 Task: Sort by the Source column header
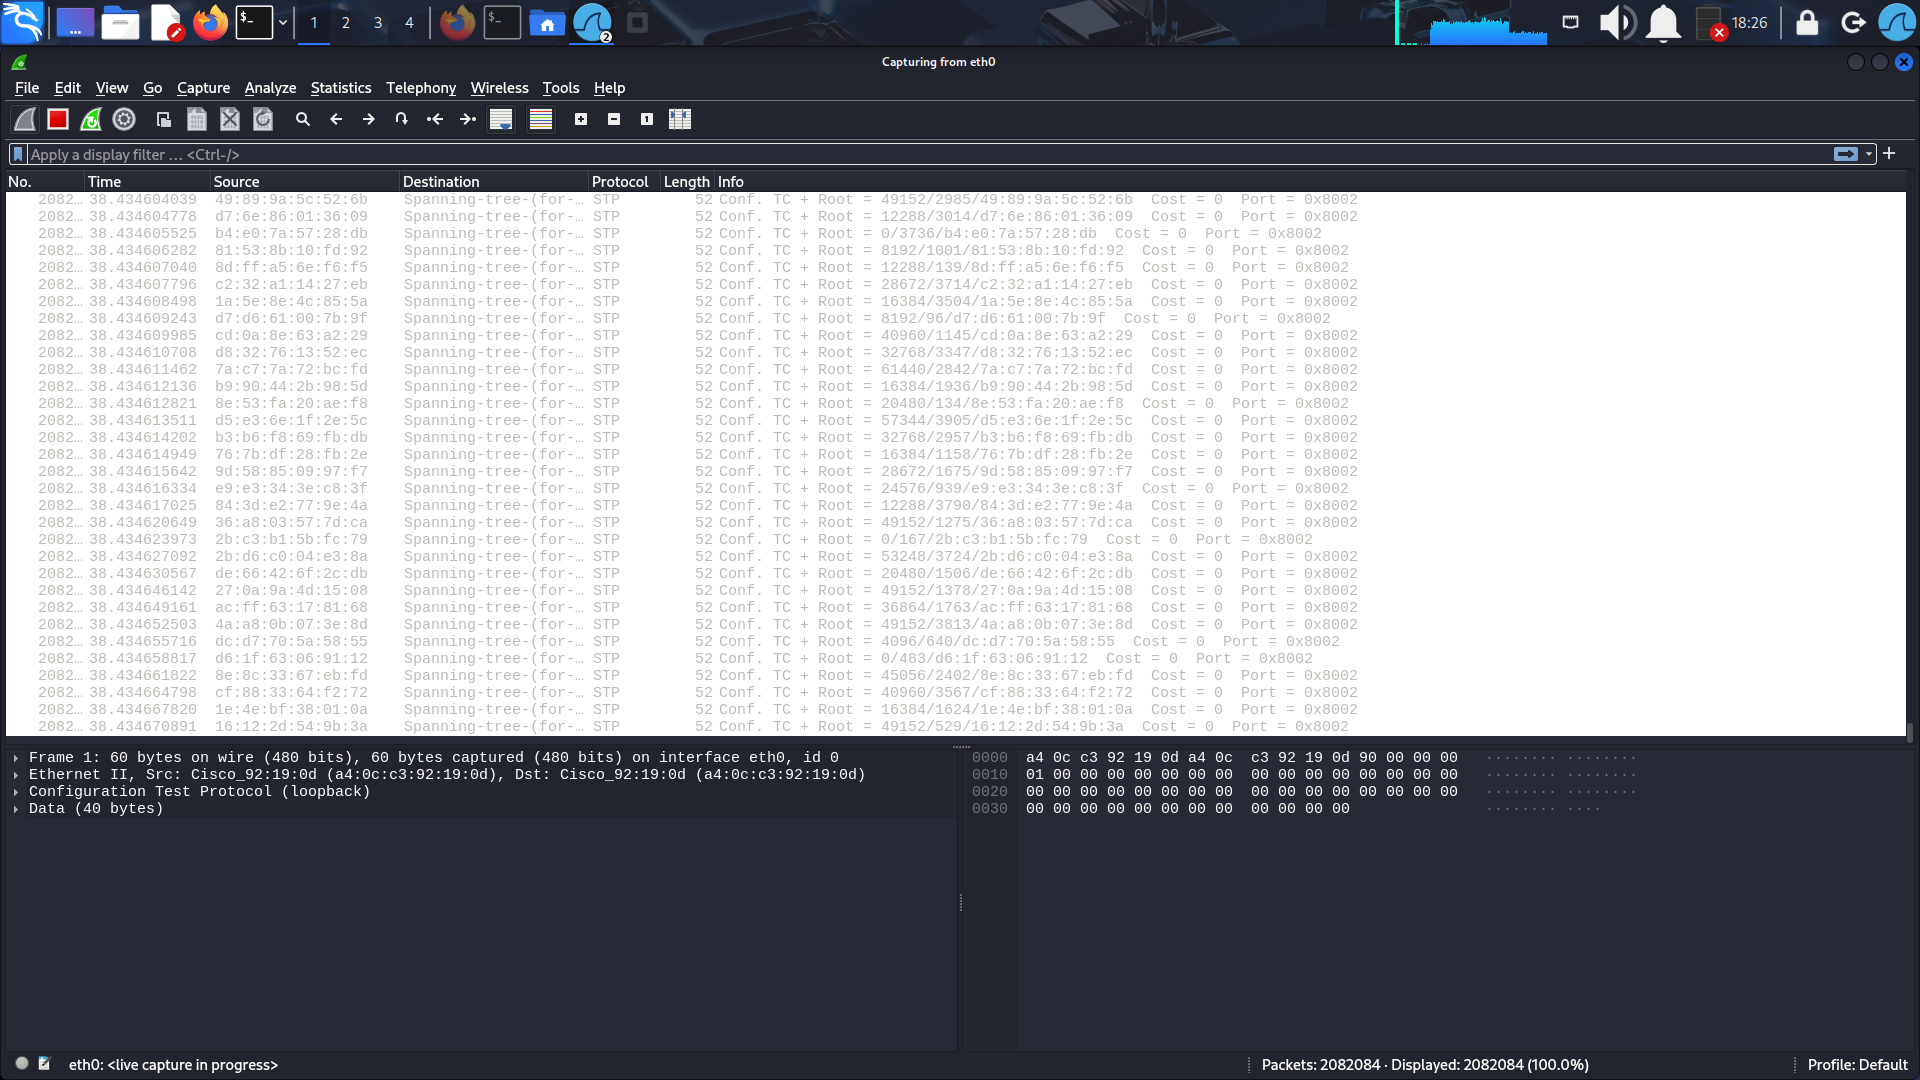pos(304,182)
